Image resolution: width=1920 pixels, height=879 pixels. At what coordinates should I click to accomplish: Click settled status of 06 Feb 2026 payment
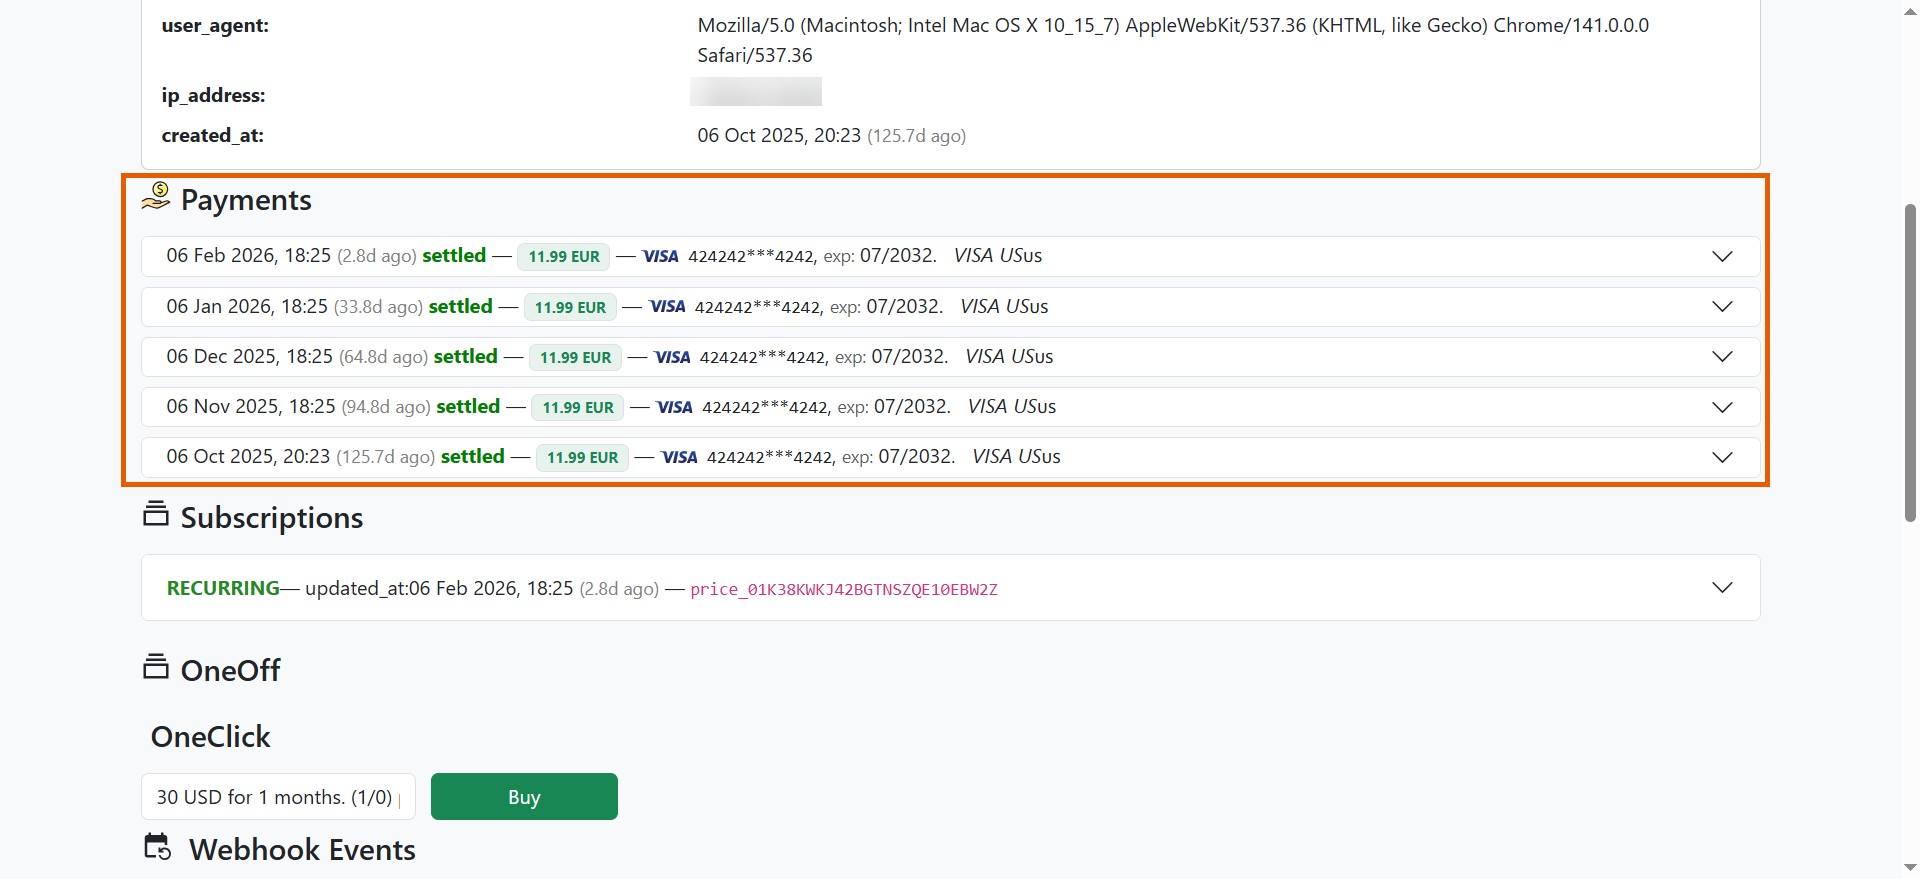(454, 255)
